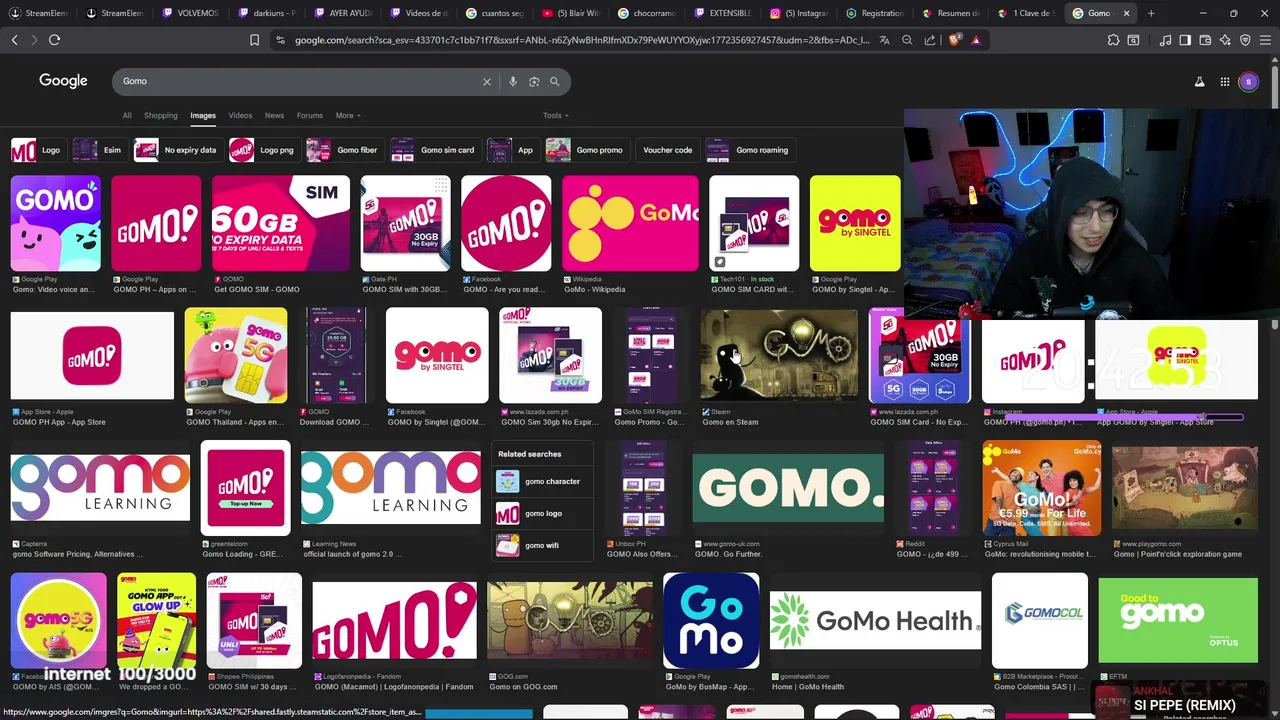The height and width of the screenshot is (720, 1280).
Task: Switch to the Shopping tab
Action: [160, 116]
